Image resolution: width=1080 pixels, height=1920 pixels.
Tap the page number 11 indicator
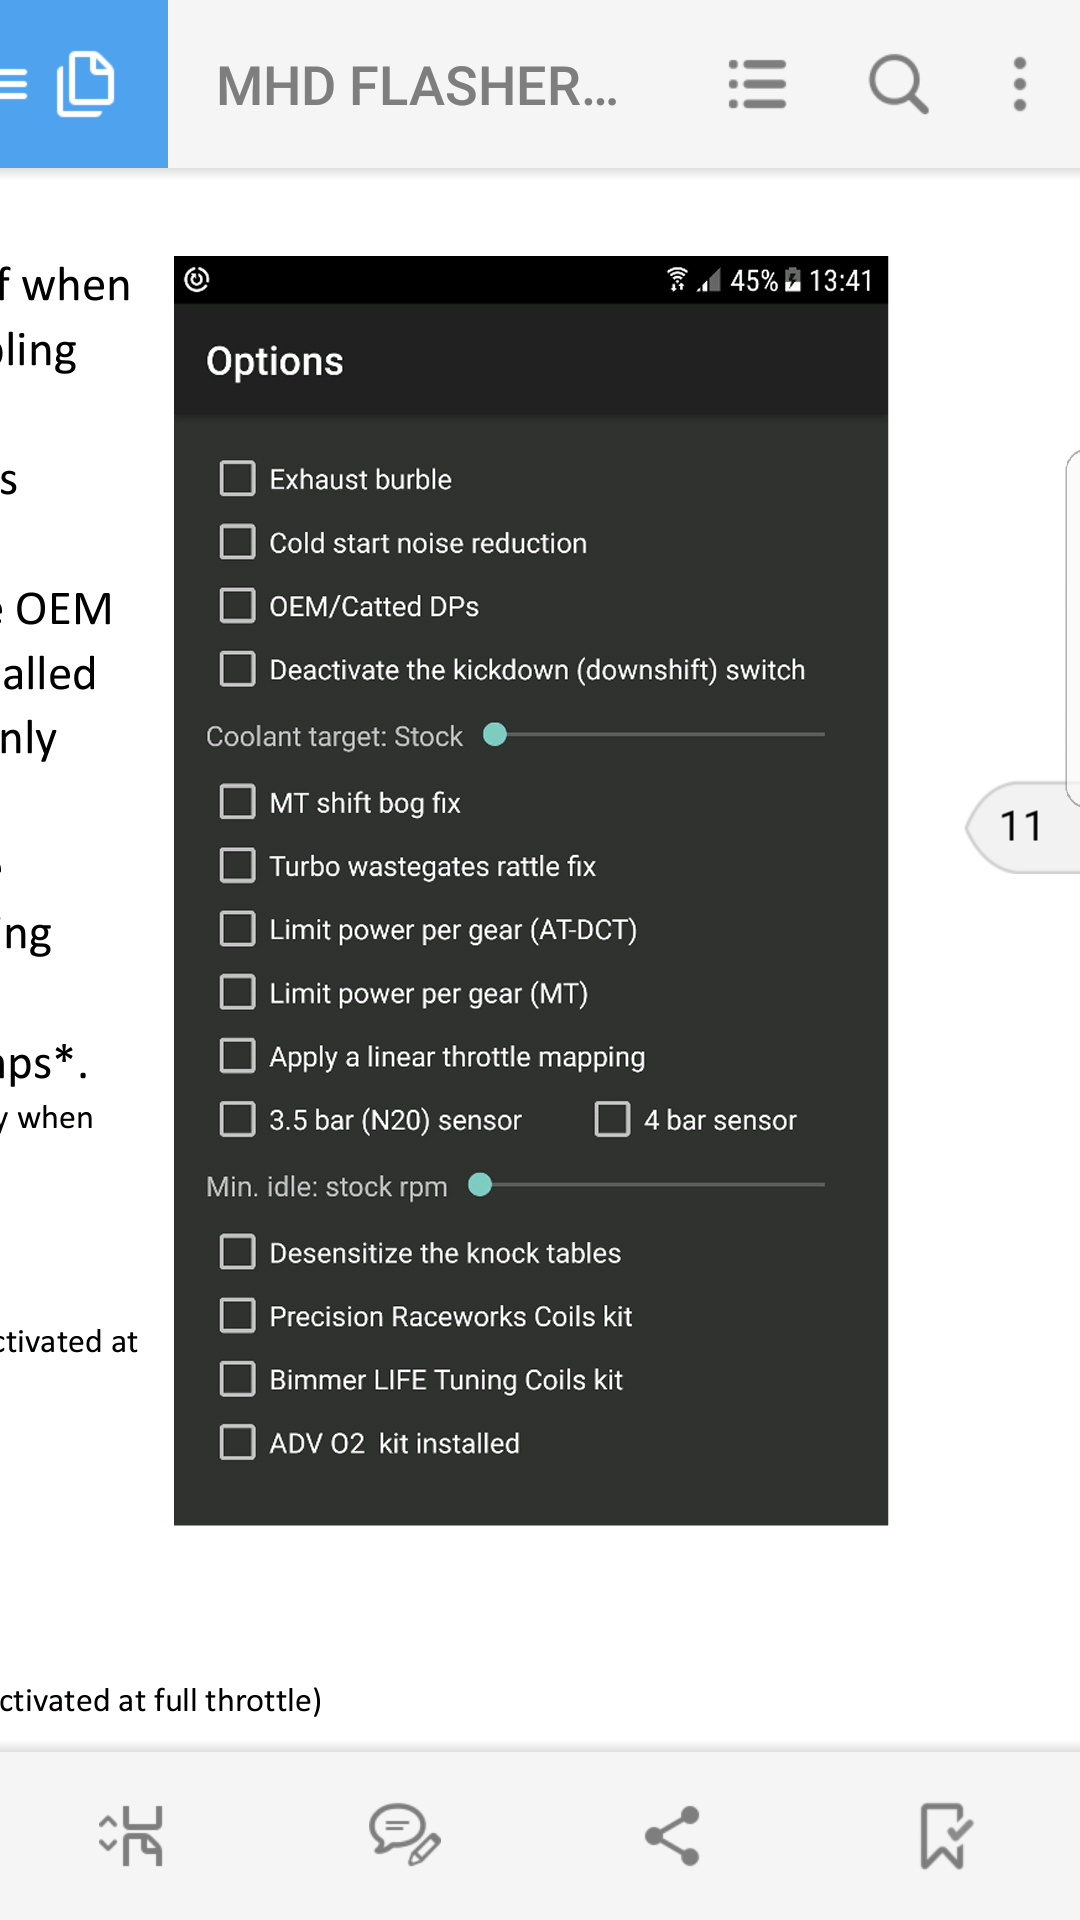1022,827
